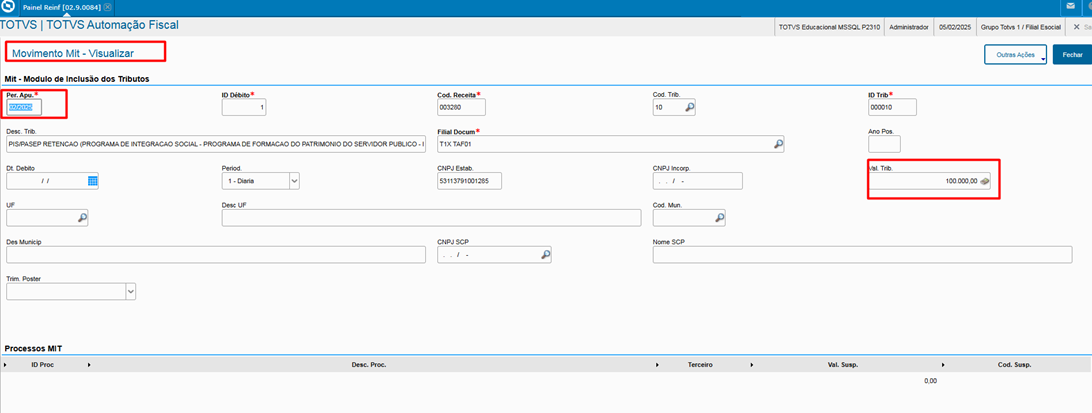Click the Fechar button
Screen dimensions: 1092x413
pos(1072,55)
